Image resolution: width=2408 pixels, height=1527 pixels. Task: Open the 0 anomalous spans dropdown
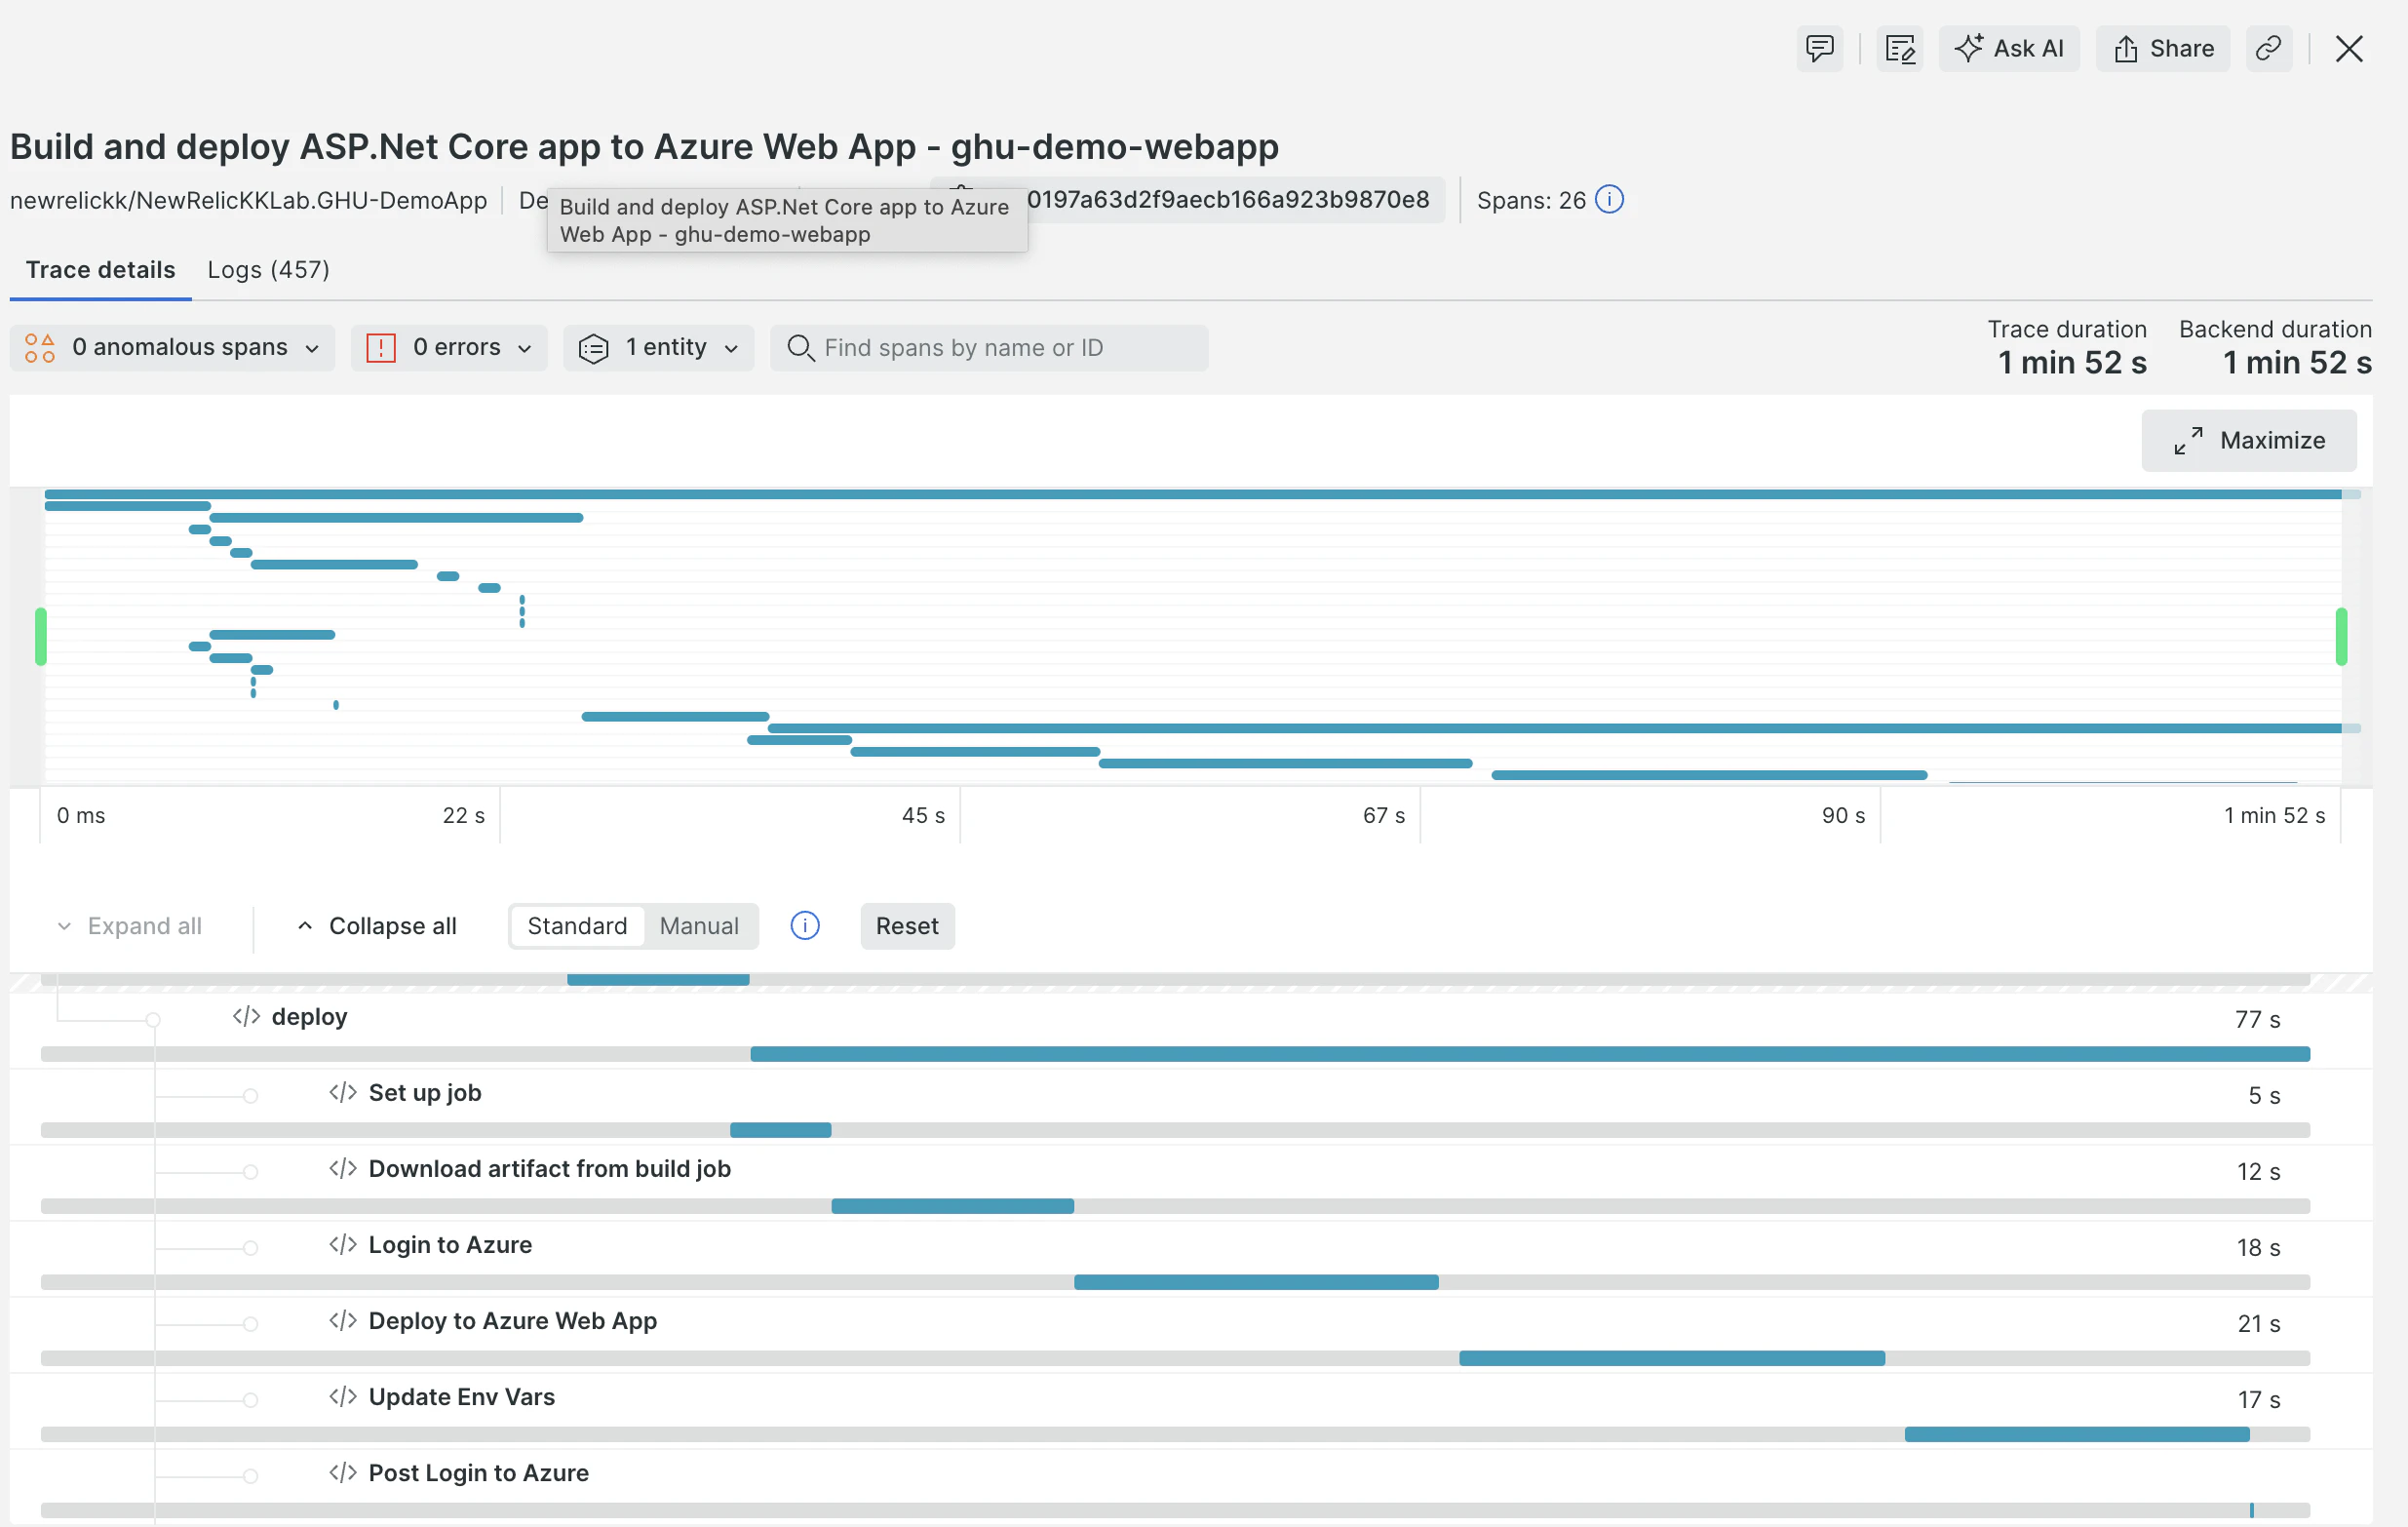(172, 347)
